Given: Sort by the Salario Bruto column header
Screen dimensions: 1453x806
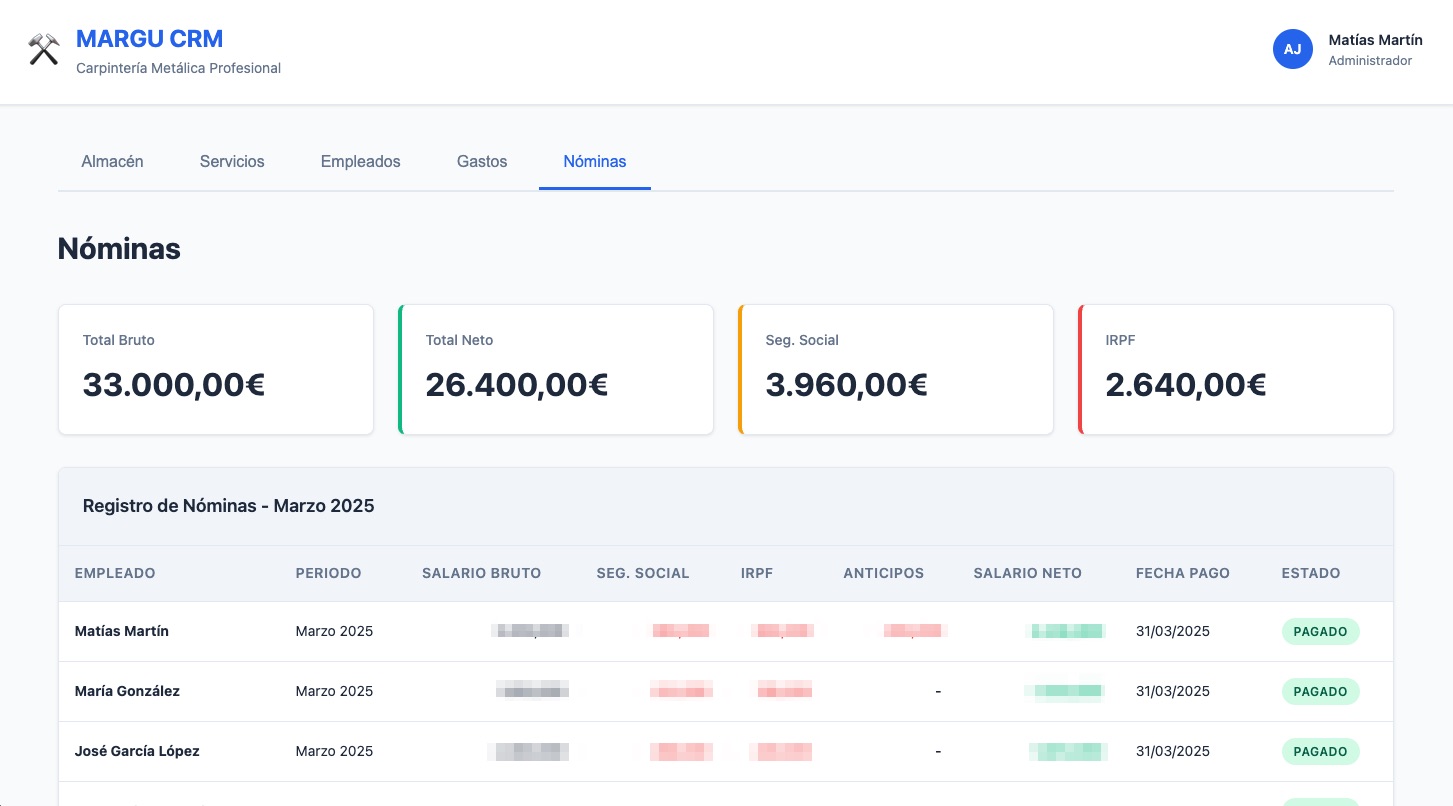Looking at the screenshot, I should (481, 573).
